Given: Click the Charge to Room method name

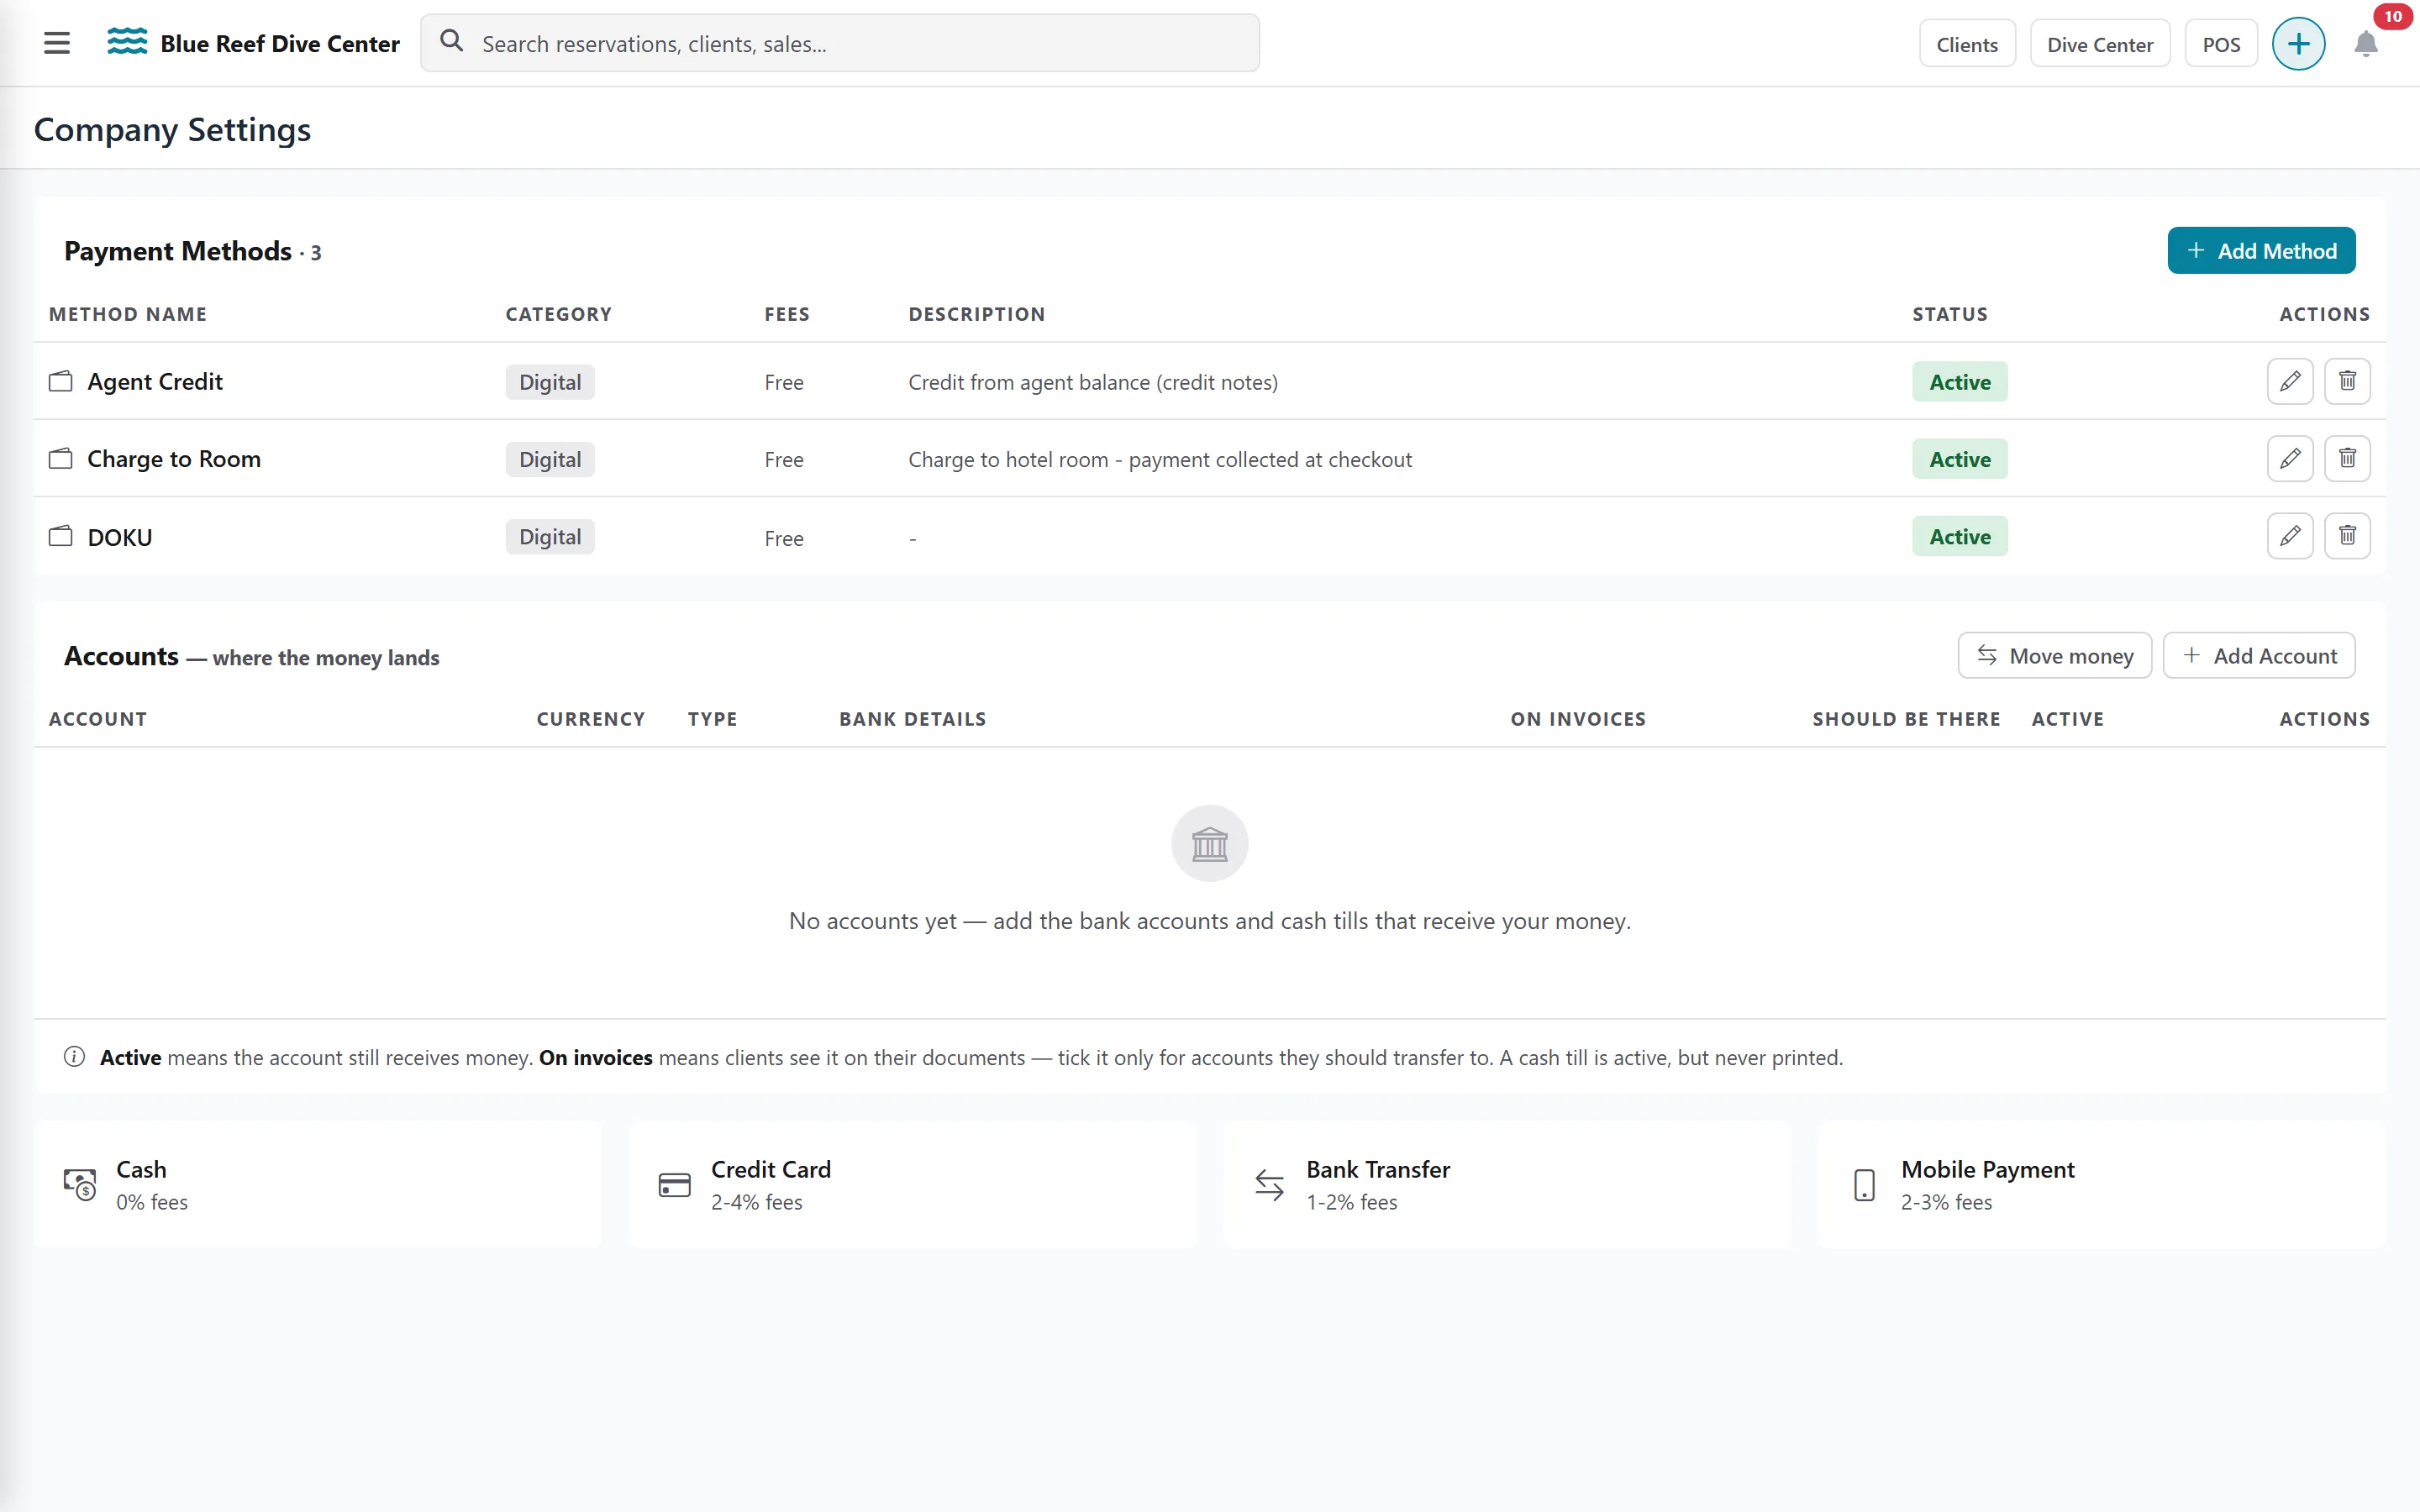Looking at the screenshot, I should (x=174, y=459).
